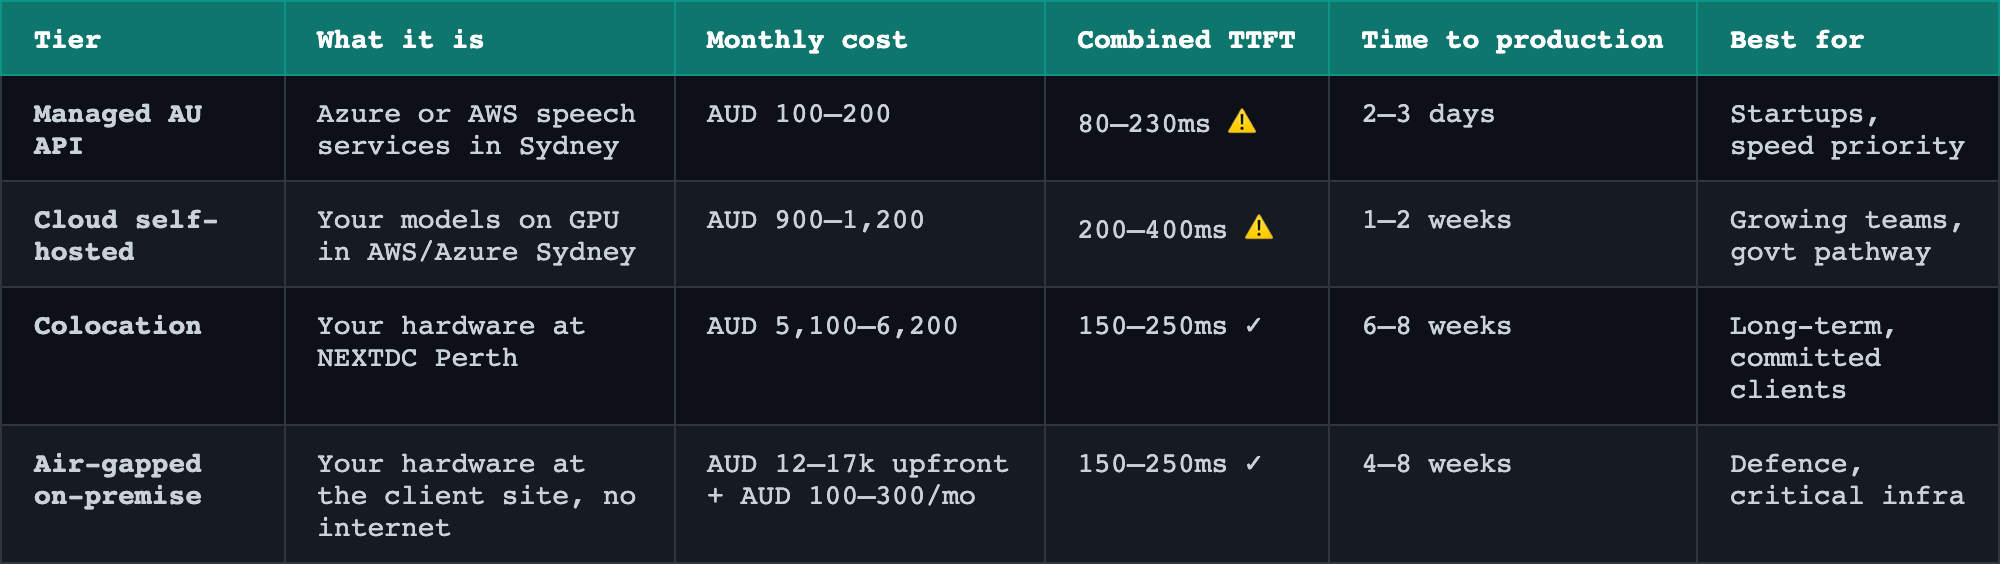
Task: Click the Air-gapped on-premise tier name
Action: tap(118, 480)
